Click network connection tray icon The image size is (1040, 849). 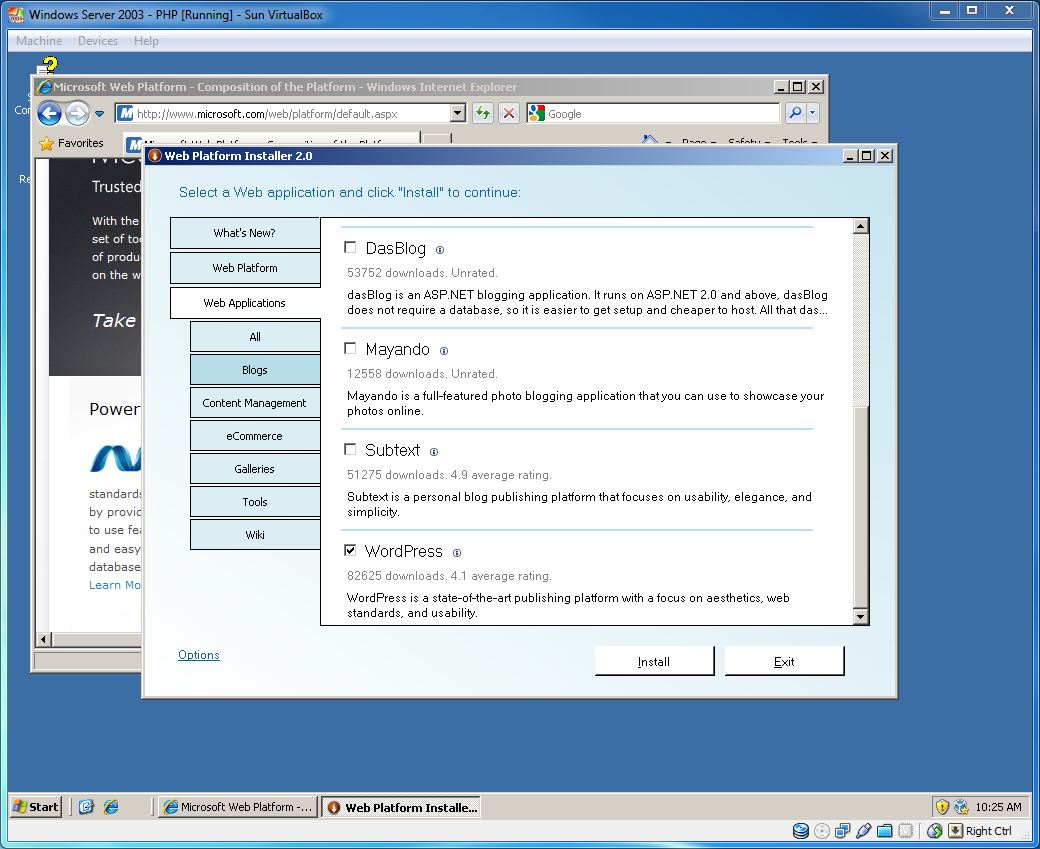click(x=960, y=807)
